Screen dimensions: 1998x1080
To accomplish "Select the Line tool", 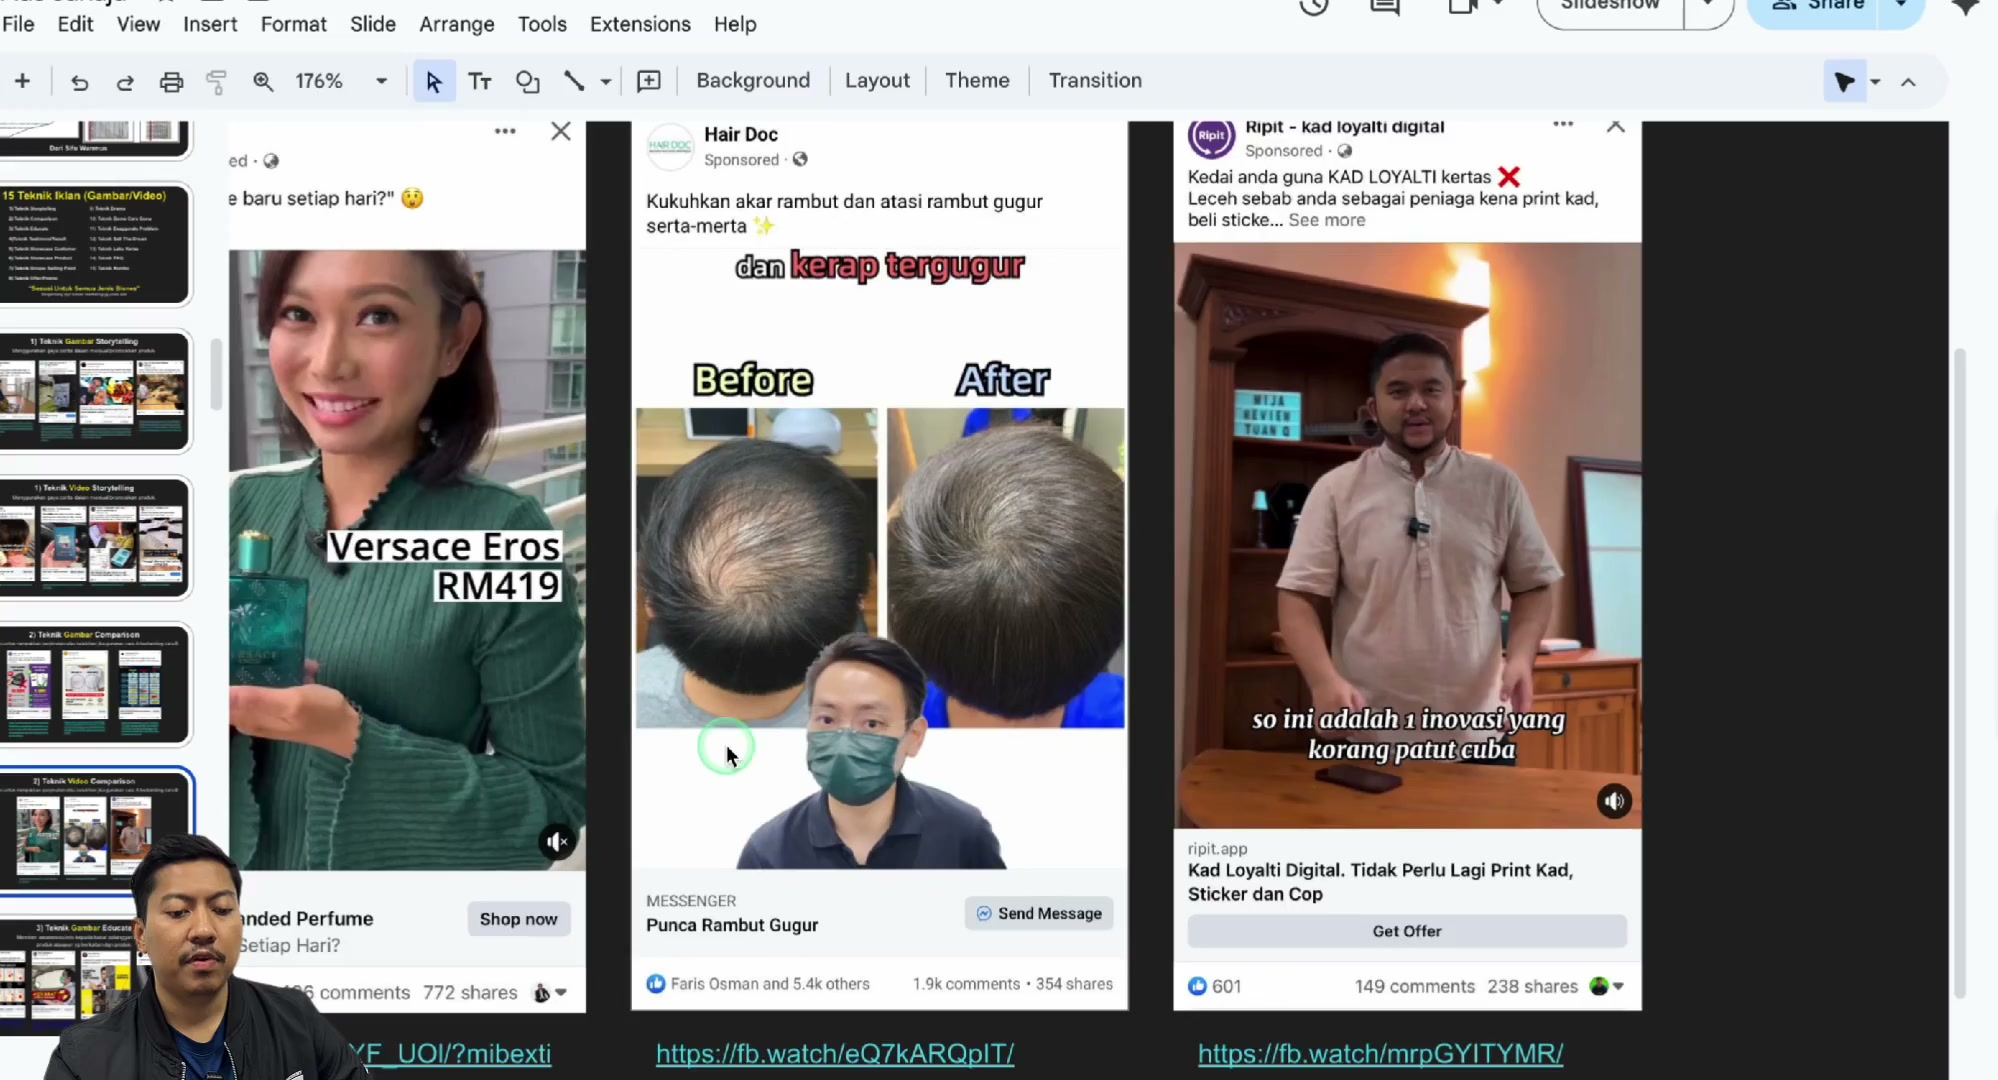I will pyautogui.click(x=574, y=82).
